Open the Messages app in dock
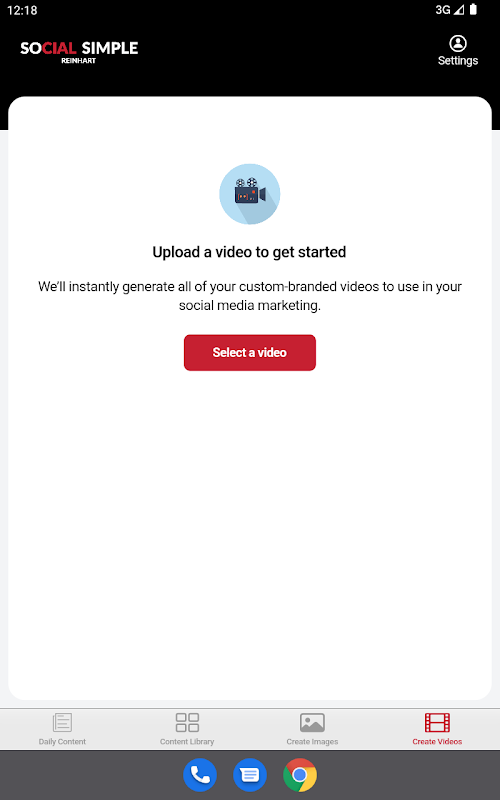The height and width of the screenshot is (800, 500). 250,775
